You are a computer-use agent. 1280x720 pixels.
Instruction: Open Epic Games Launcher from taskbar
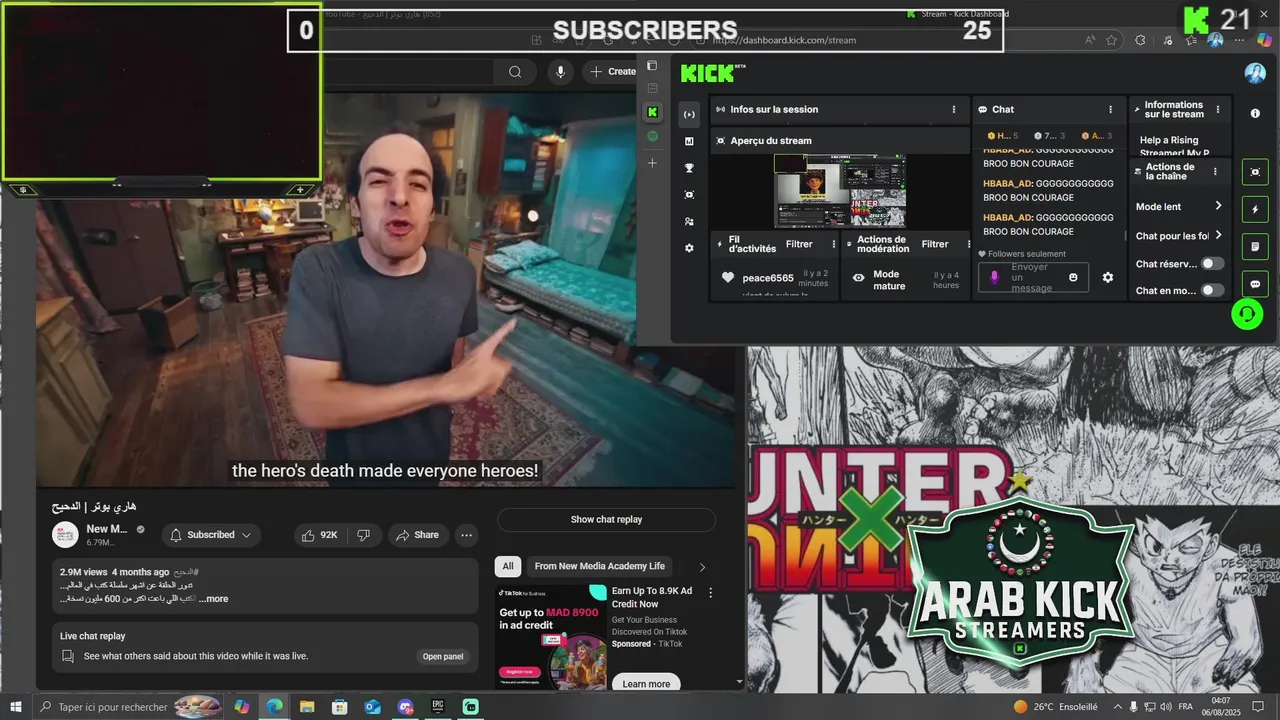pyautogui.click(x=438, y=706)
